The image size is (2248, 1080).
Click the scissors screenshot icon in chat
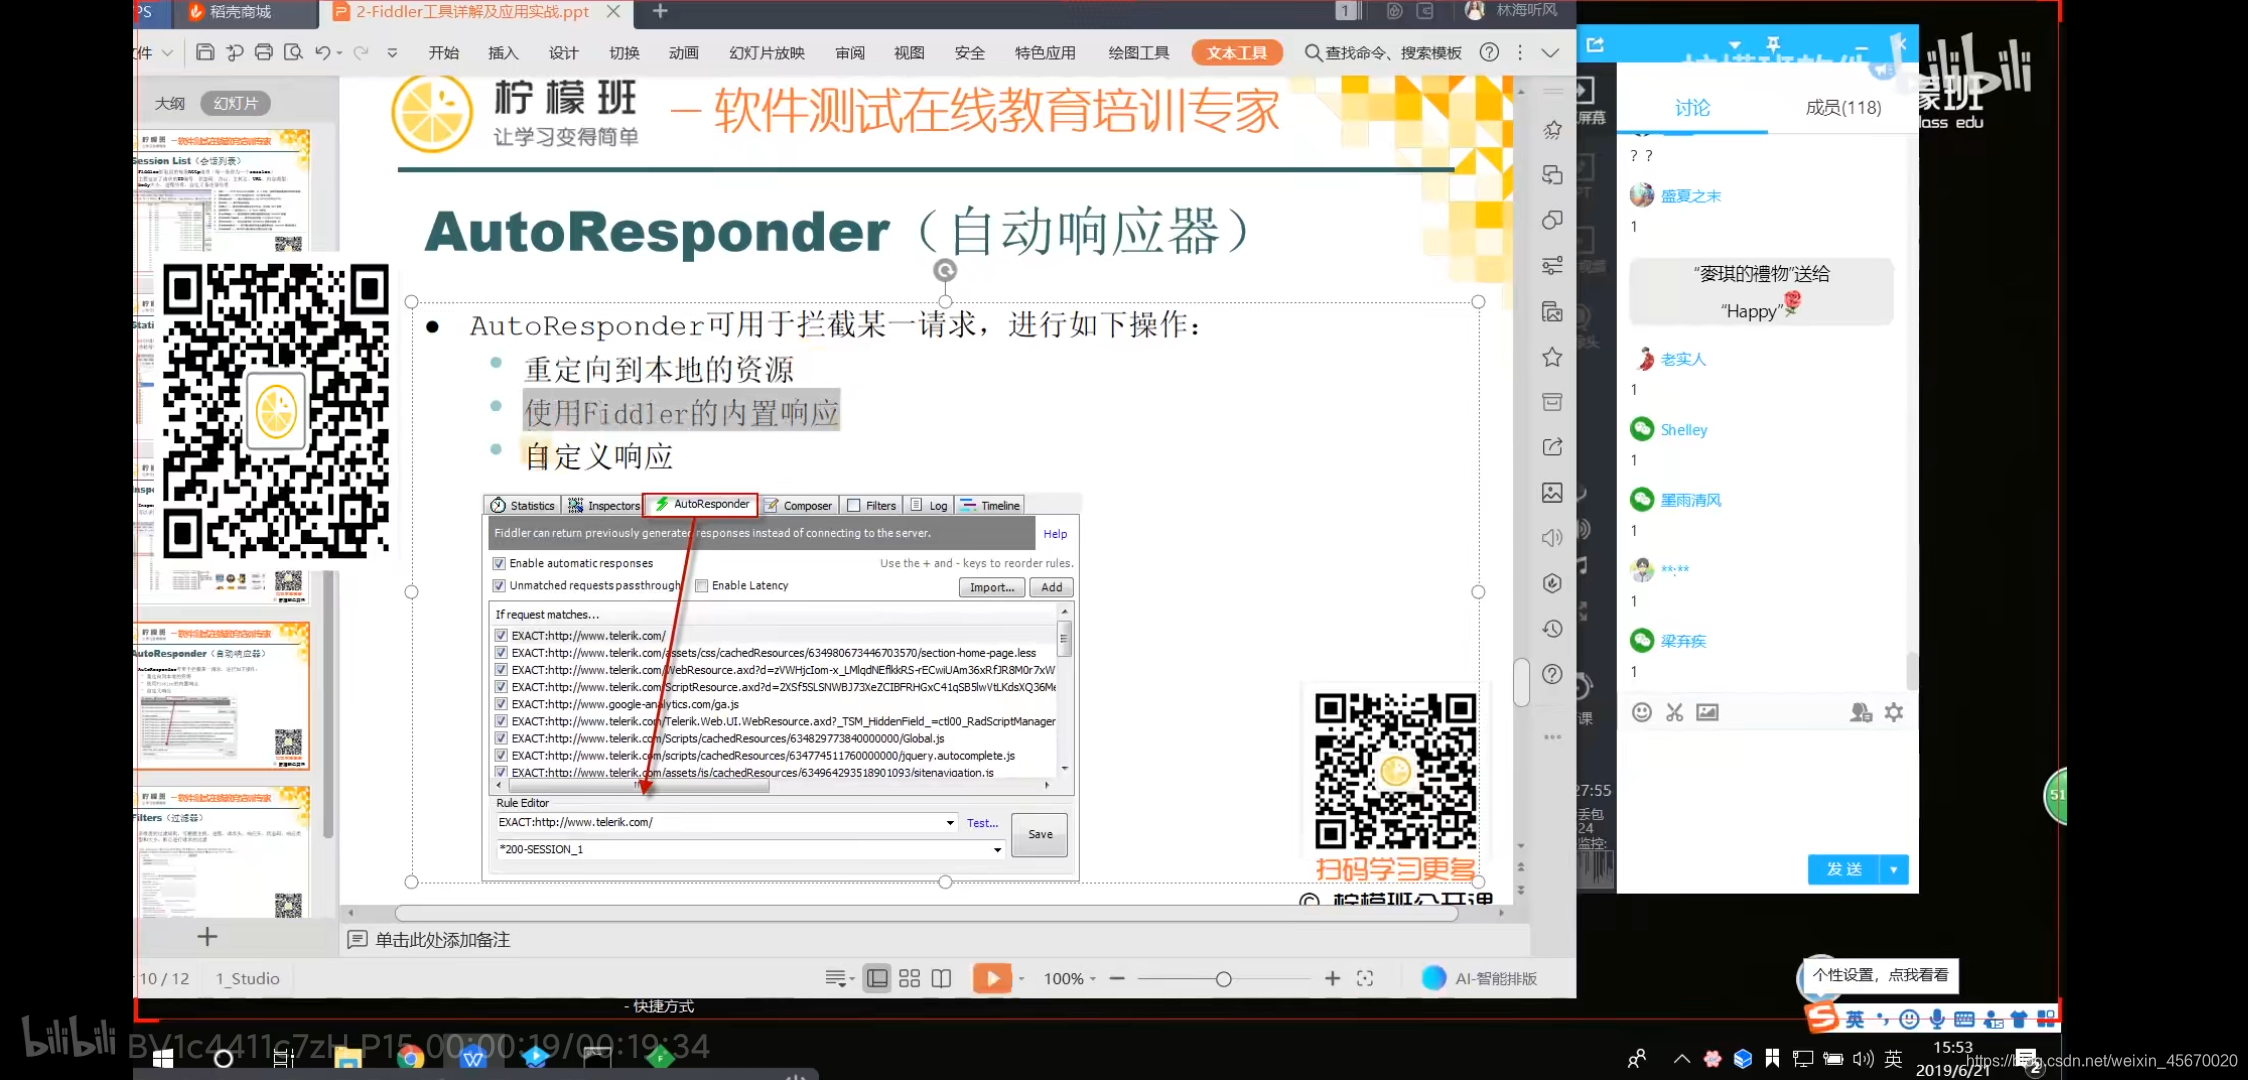1675,712
